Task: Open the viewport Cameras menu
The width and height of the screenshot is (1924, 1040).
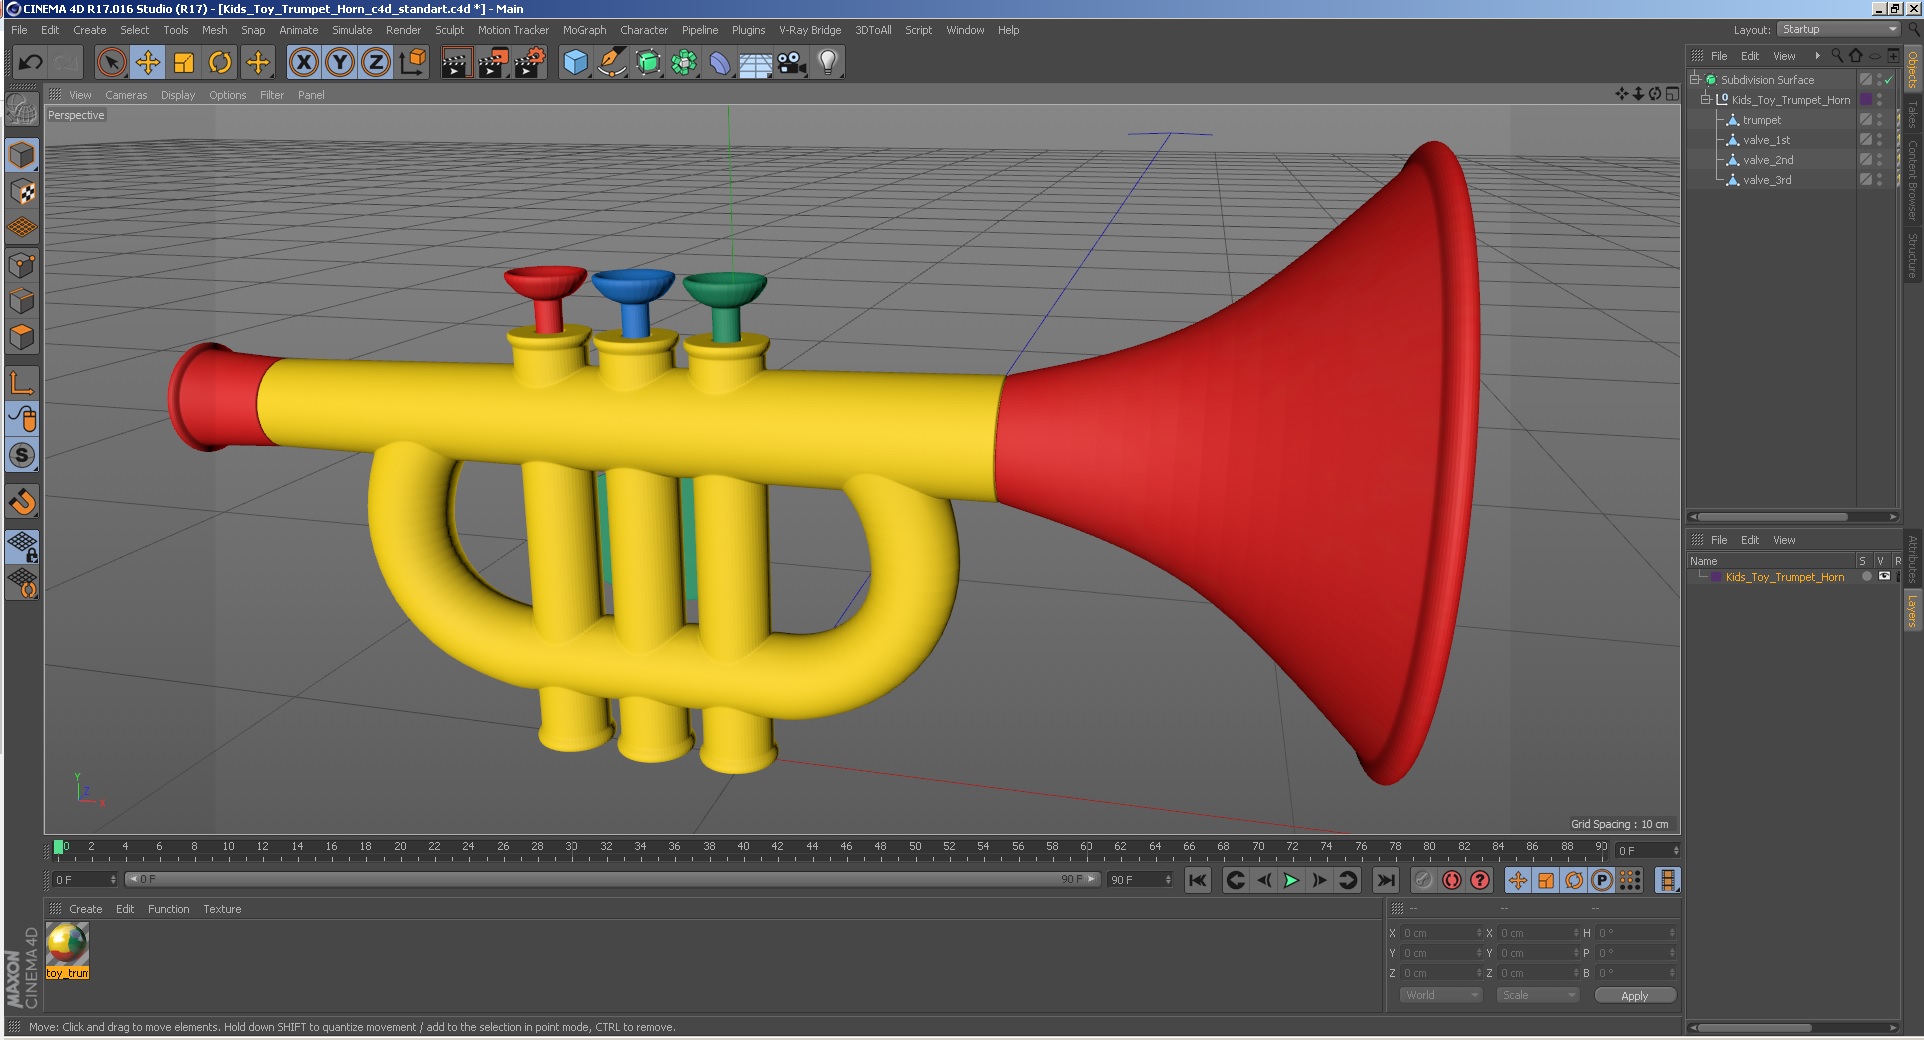Action: coord(126,95)
